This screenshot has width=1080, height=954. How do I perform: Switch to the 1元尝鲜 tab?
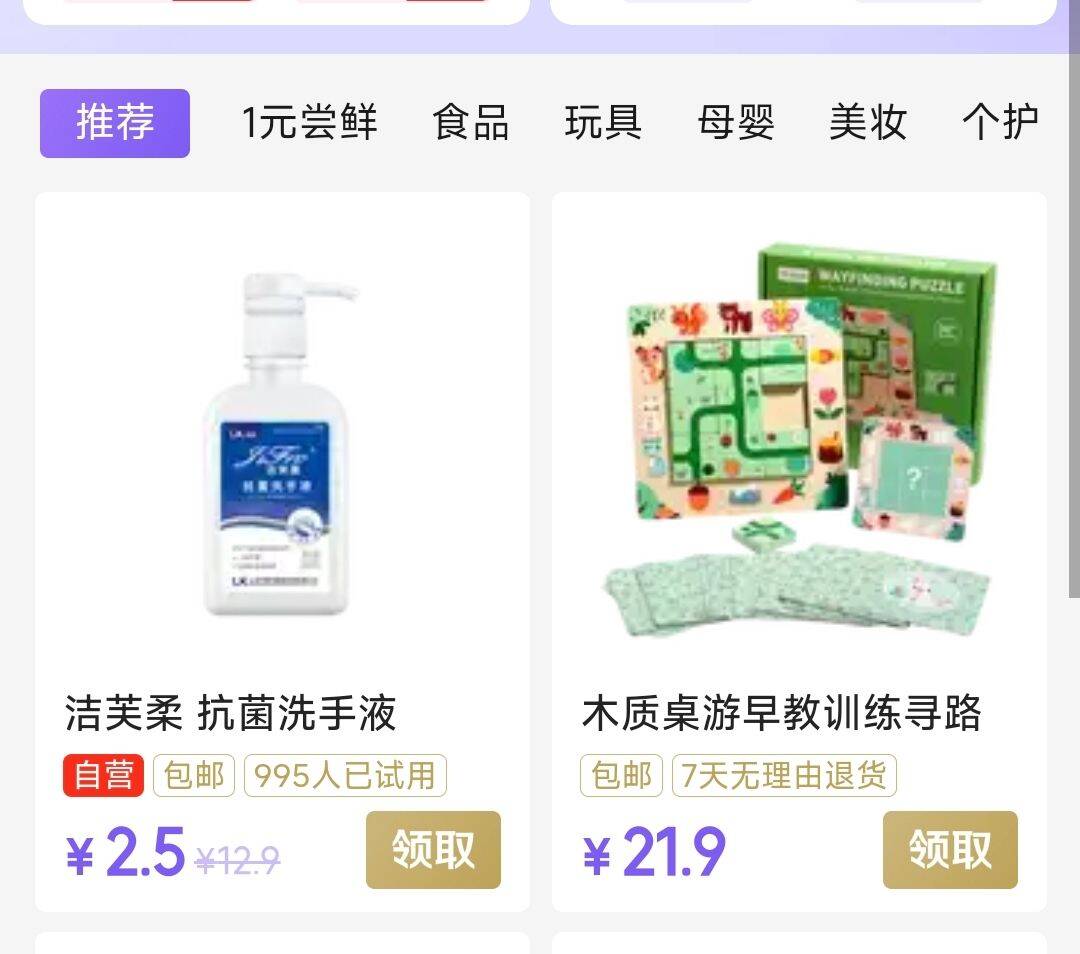(309, 123)
